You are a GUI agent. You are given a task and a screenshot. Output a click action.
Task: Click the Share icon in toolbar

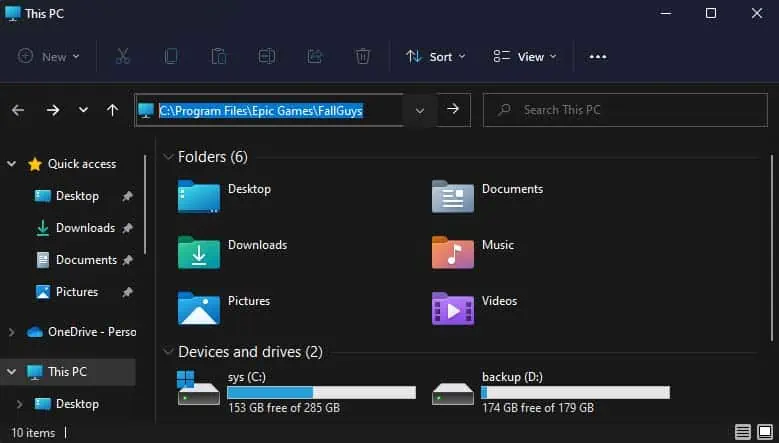coord(315,56)
